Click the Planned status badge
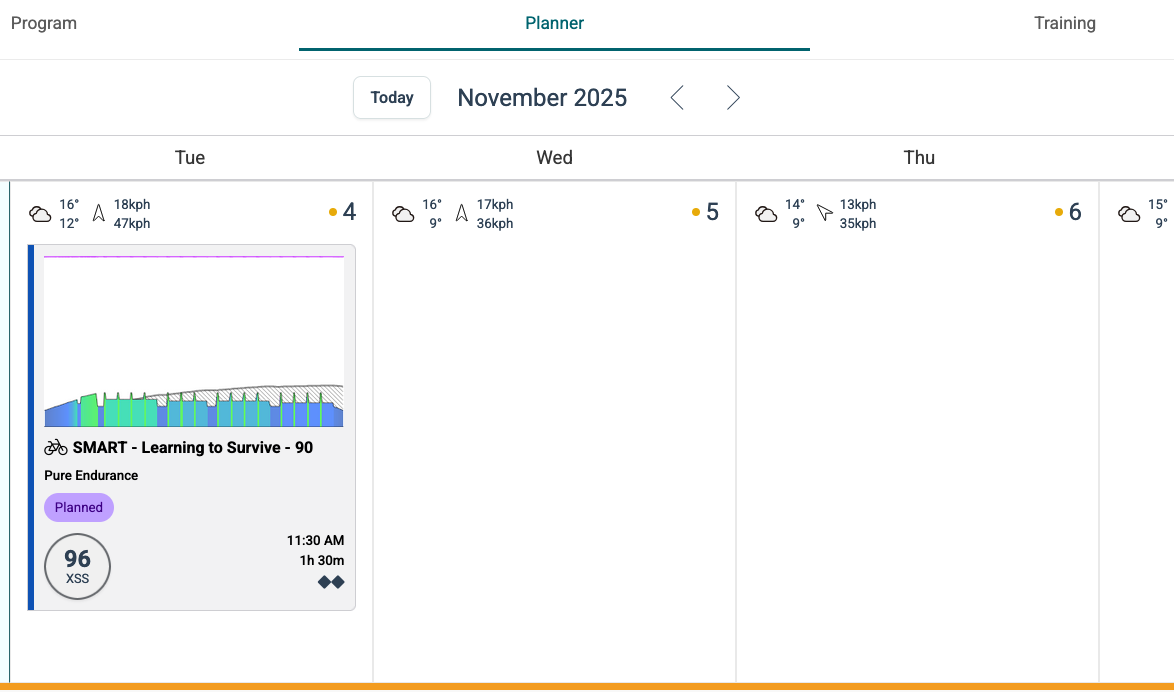This screenshot has width=1174, height=692. (79, 508)
